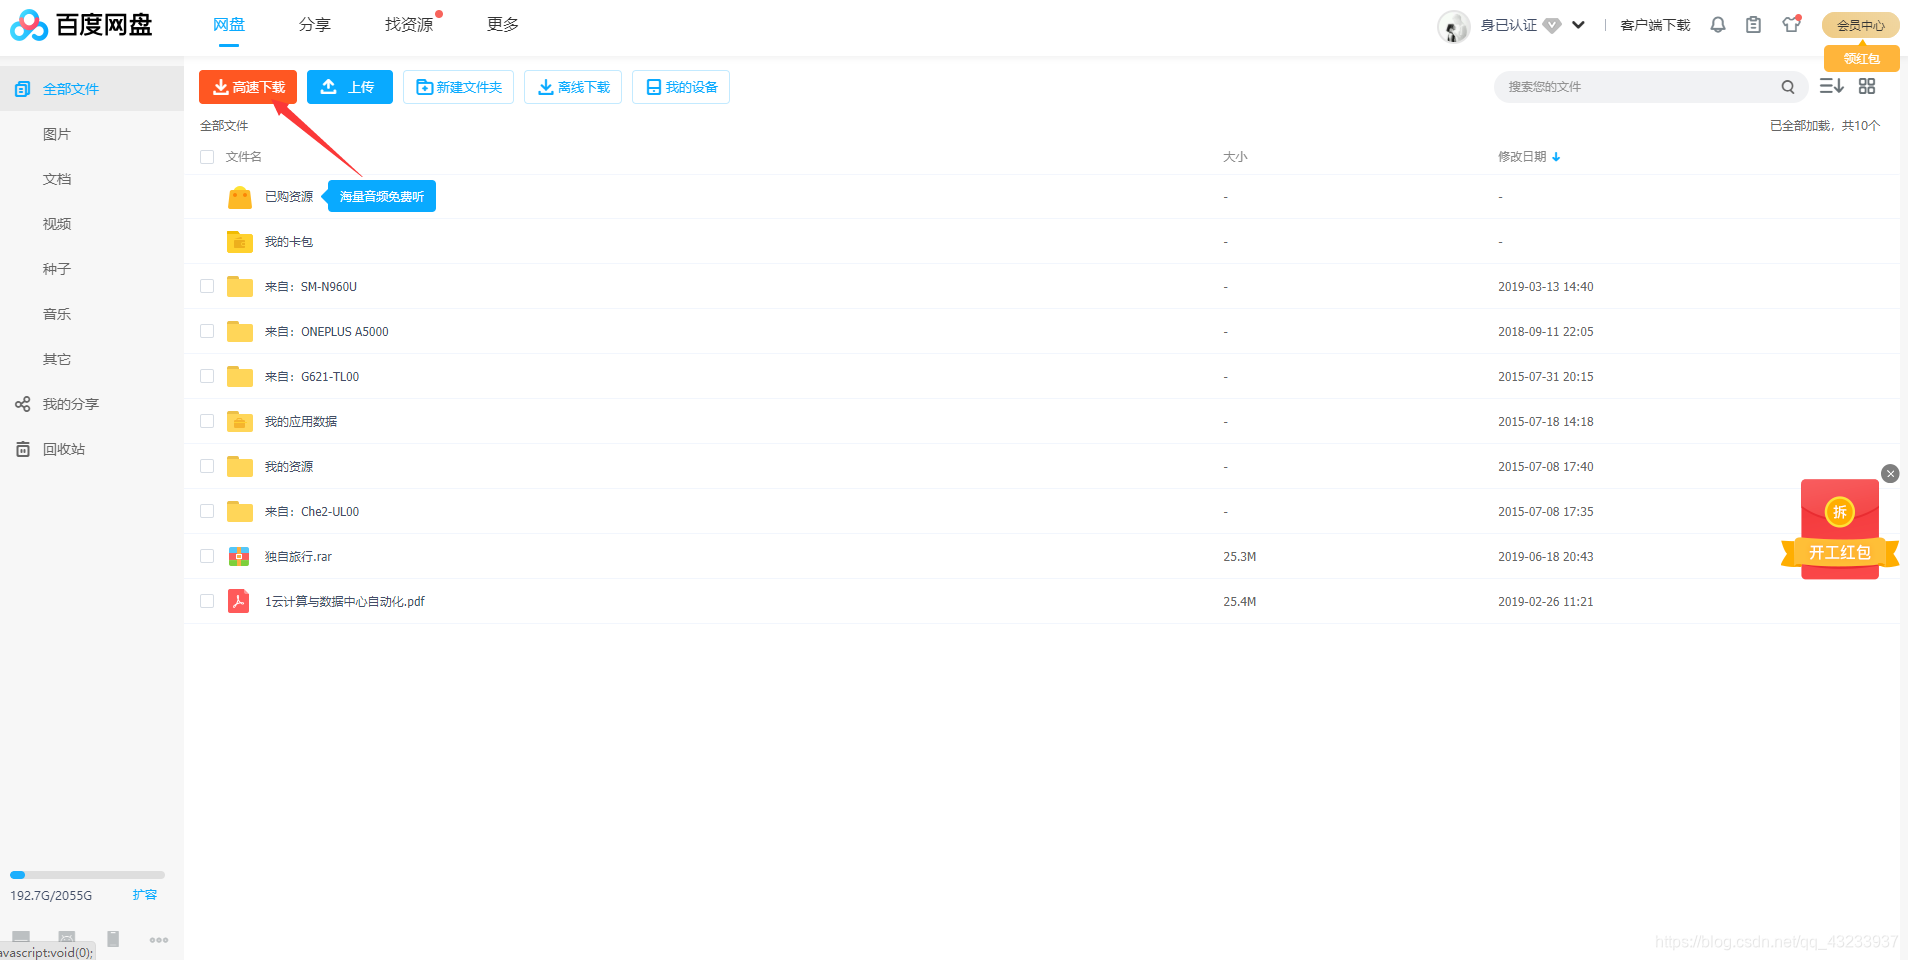Open notifications bell icon

coord(1718,25)
